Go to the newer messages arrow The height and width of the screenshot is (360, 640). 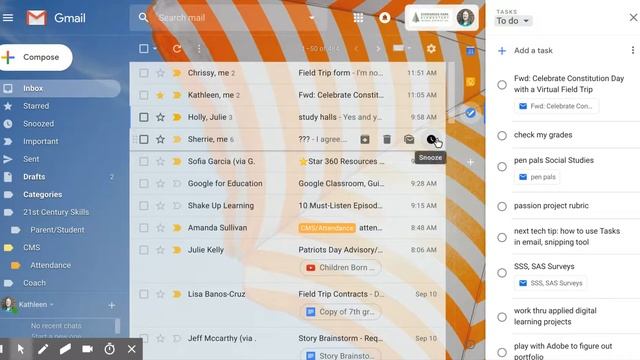pyautogui.click(x=356, y=49)
